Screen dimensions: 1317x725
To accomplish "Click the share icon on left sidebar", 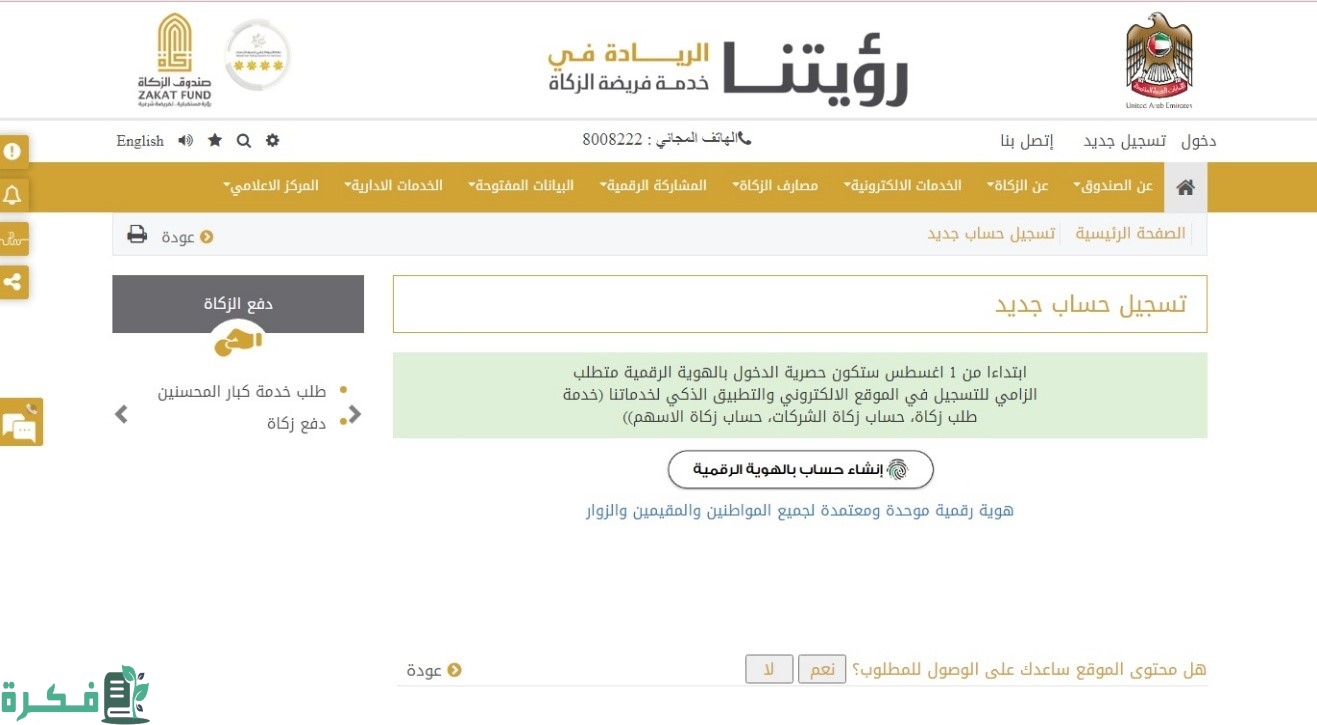I will click(x=13, y=282).
